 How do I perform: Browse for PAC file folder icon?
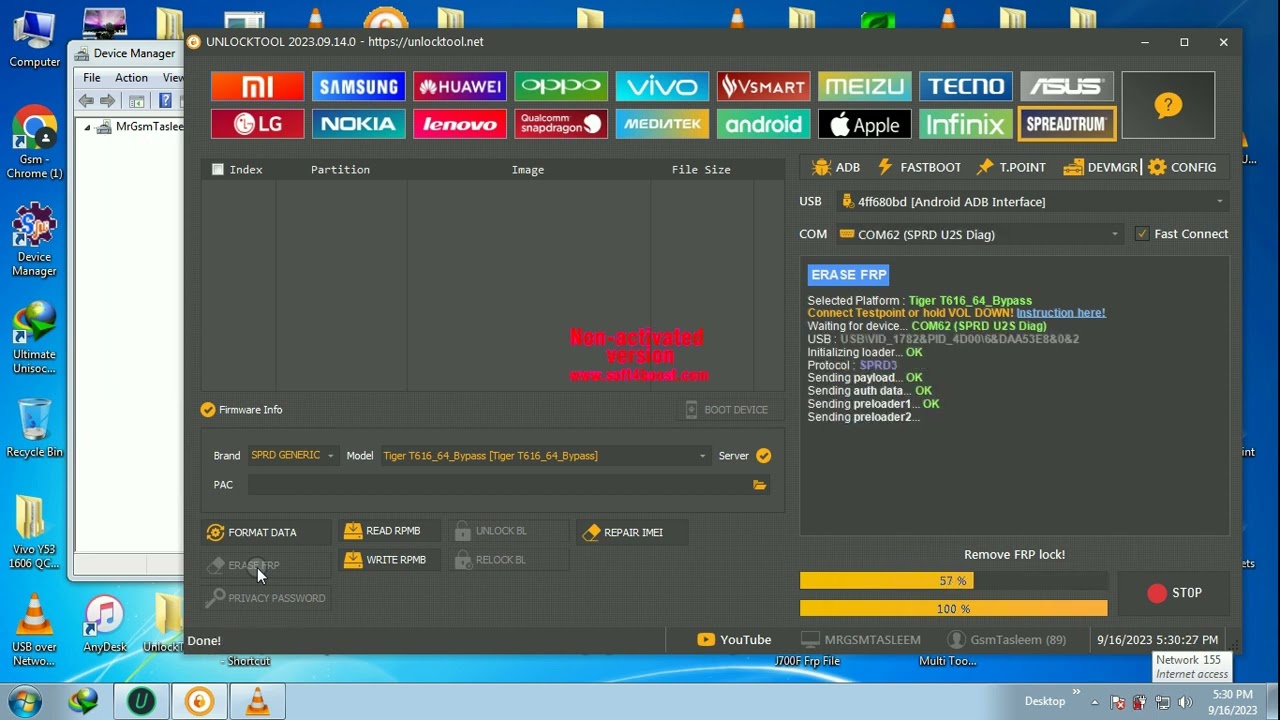pyautogui.click(x=760, y=485)
